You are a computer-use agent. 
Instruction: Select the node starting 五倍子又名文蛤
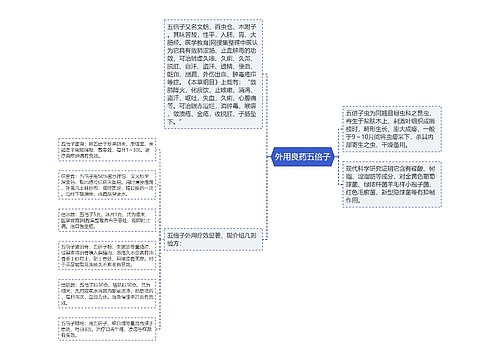click(x=213, y=74)
